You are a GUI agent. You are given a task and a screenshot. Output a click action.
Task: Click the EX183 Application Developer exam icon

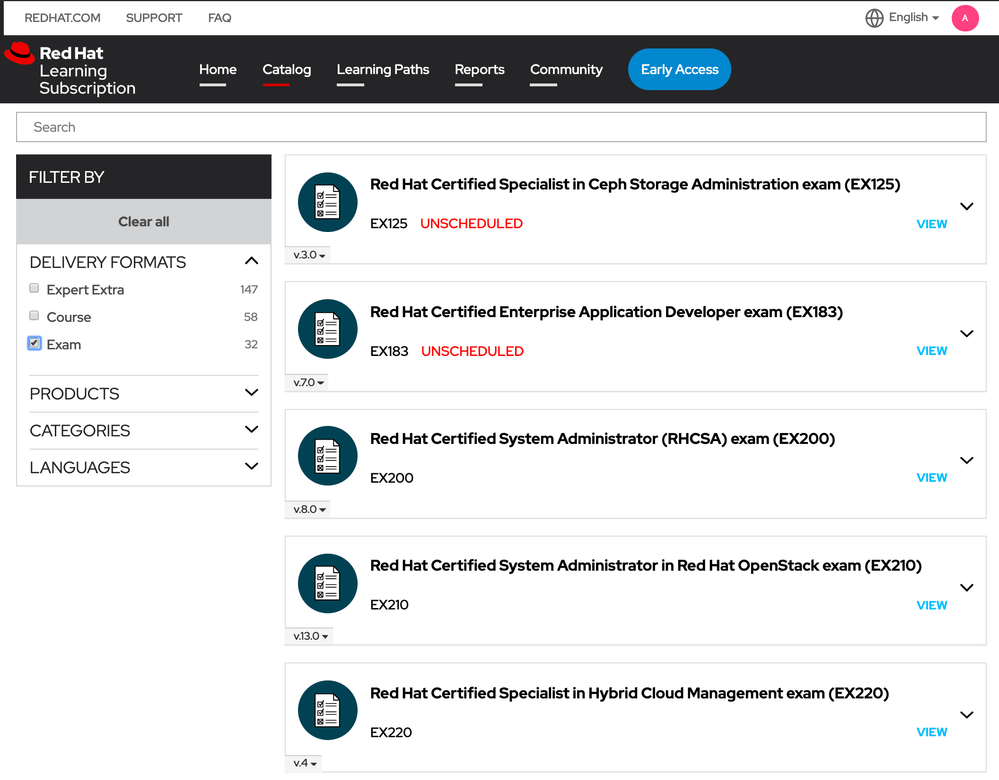click(327, 329)
